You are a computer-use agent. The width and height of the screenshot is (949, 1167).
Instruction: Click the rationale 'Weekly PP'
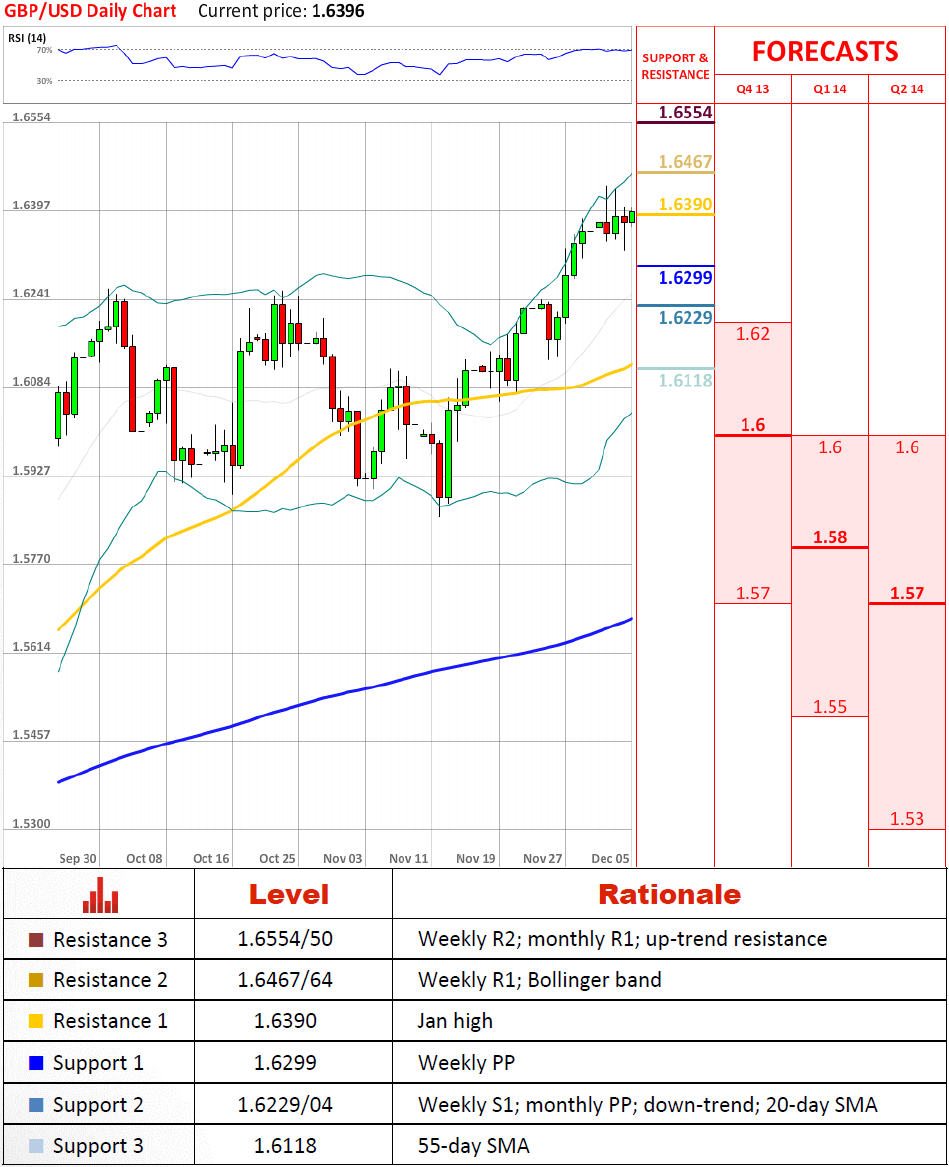coord(466,1063)
